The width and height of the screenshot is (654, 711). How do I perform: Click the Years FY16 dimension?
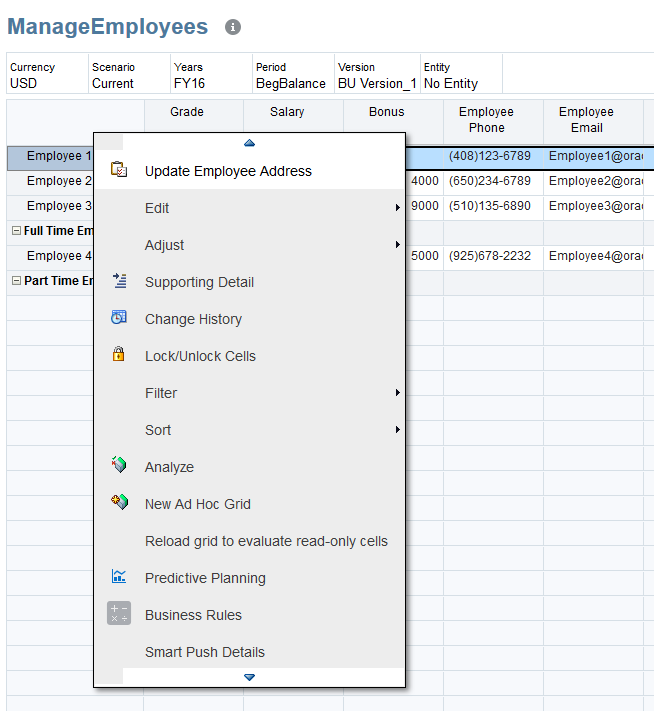[x=211, y=74]
